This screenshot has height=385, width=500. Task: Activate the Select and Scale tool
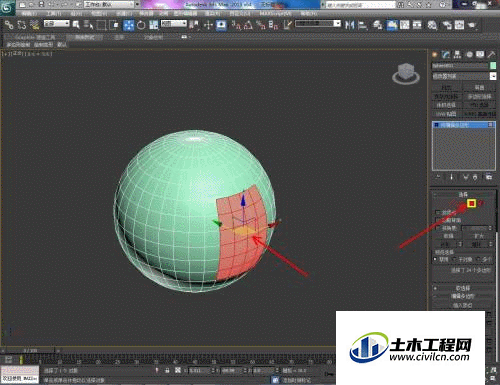point(154,25)
